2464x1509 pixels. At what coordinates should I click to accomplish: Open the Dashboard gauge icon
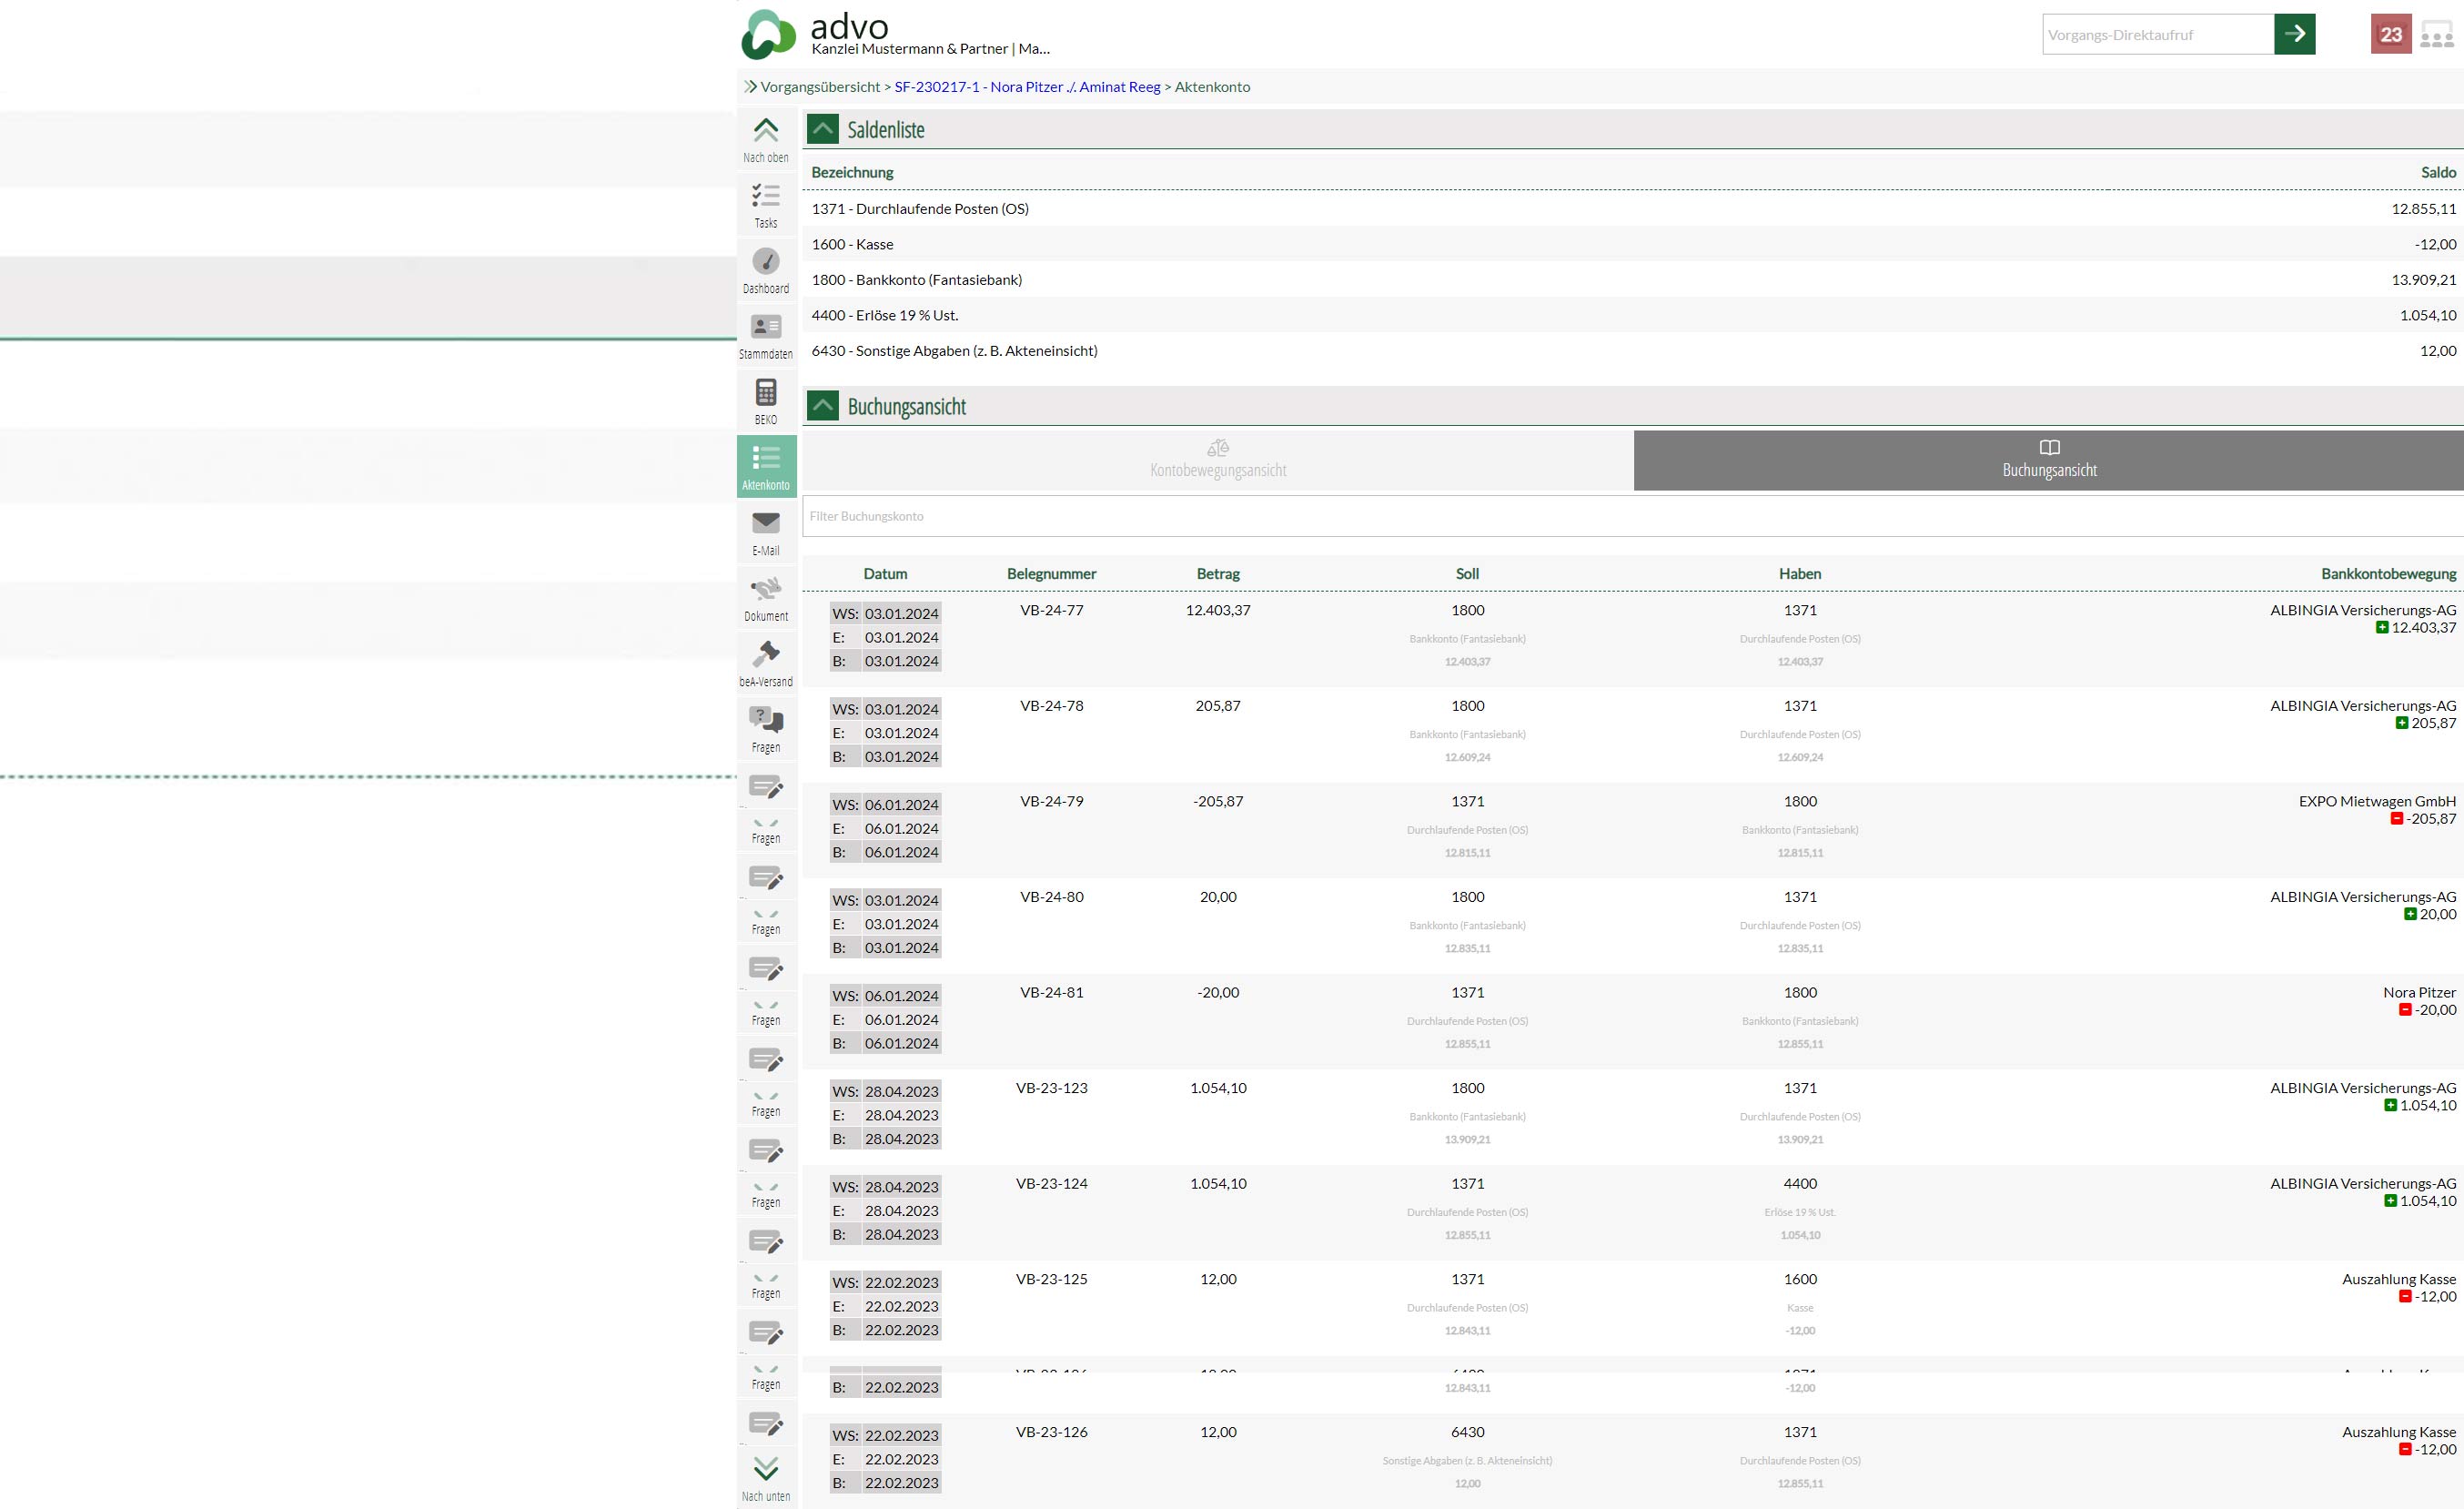tap(765, 262)
